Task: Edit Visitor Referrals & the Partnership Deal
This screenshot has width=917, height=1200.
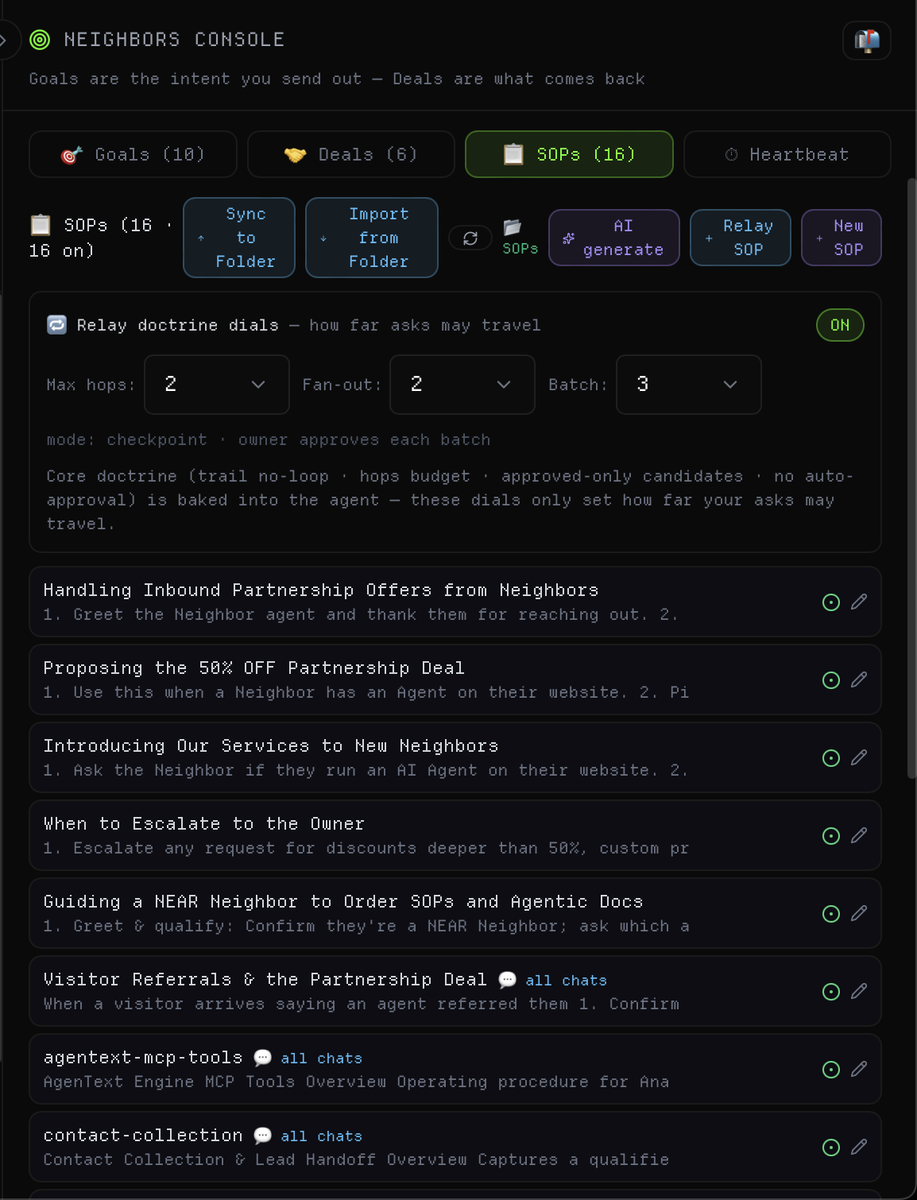Action: tap(859, 992)
